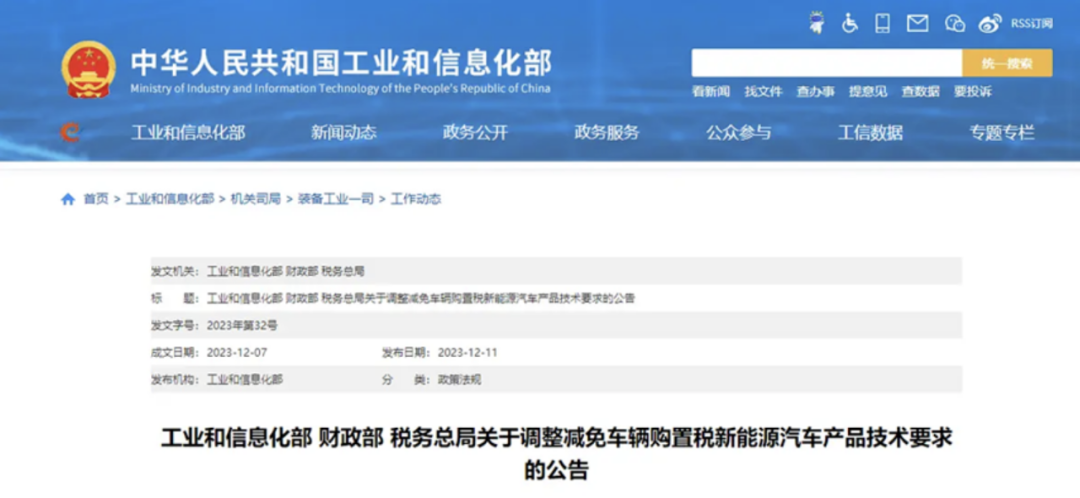Go to 首页 in breadcrumb
The height and width of the screenshot is (498, 1080).
click(x=96, y=199)
